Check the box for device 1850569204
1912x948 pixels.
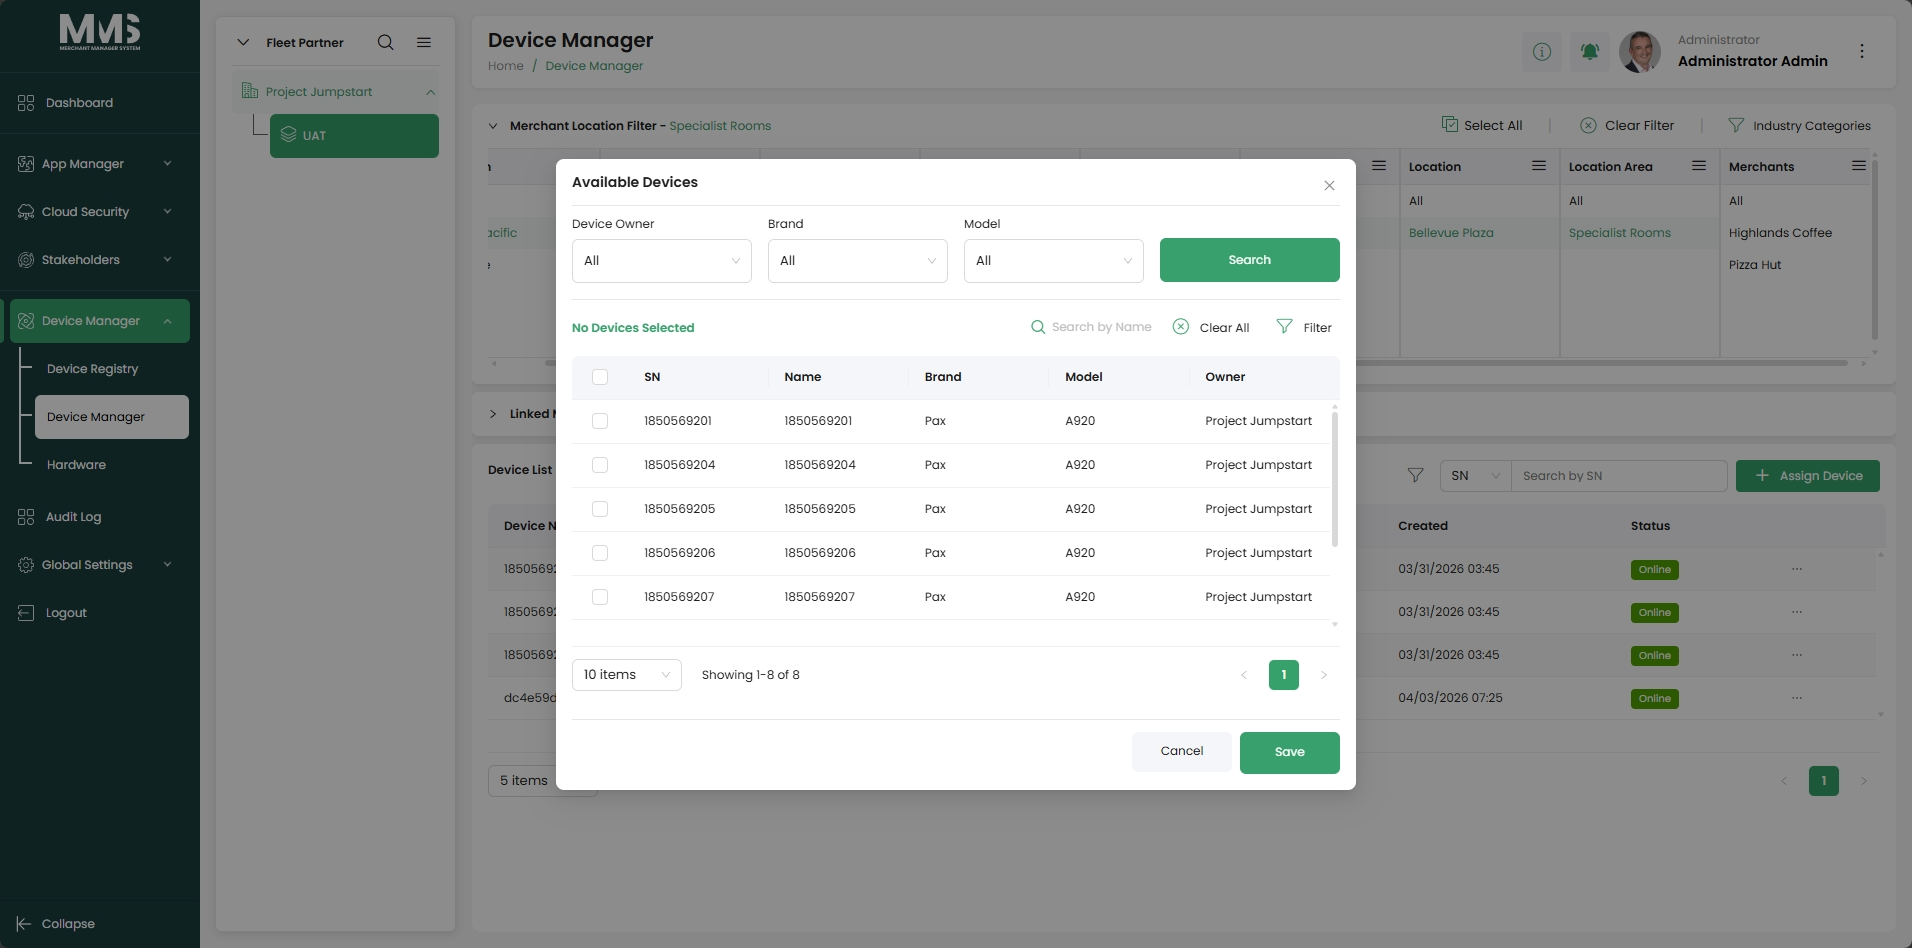pos(600,465)
